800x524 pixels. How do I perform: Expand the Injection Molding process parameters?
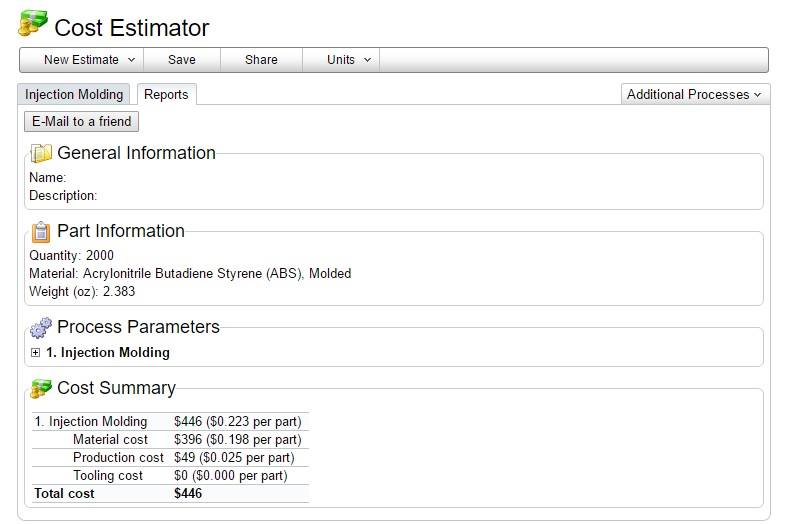pyautogui.click(x=35, y=353)
